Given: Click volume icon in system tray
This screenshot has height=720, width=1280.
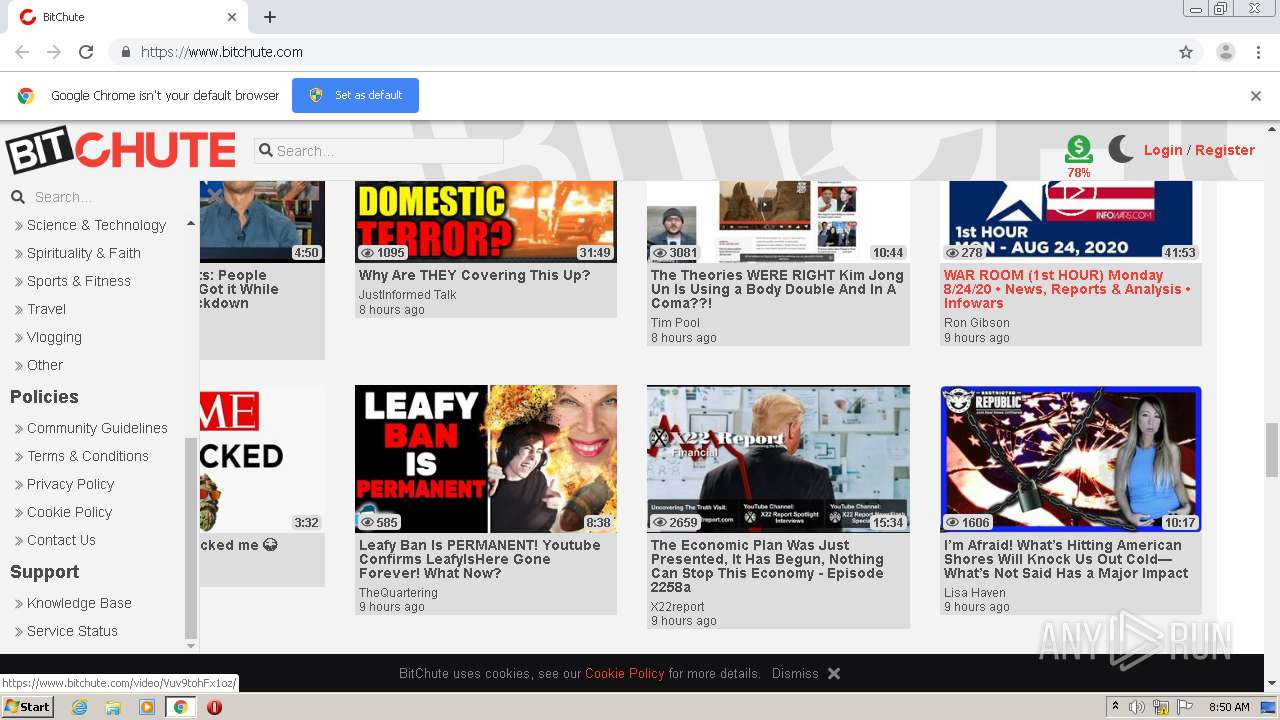Looking at the screenshot, I should 1137,707.
